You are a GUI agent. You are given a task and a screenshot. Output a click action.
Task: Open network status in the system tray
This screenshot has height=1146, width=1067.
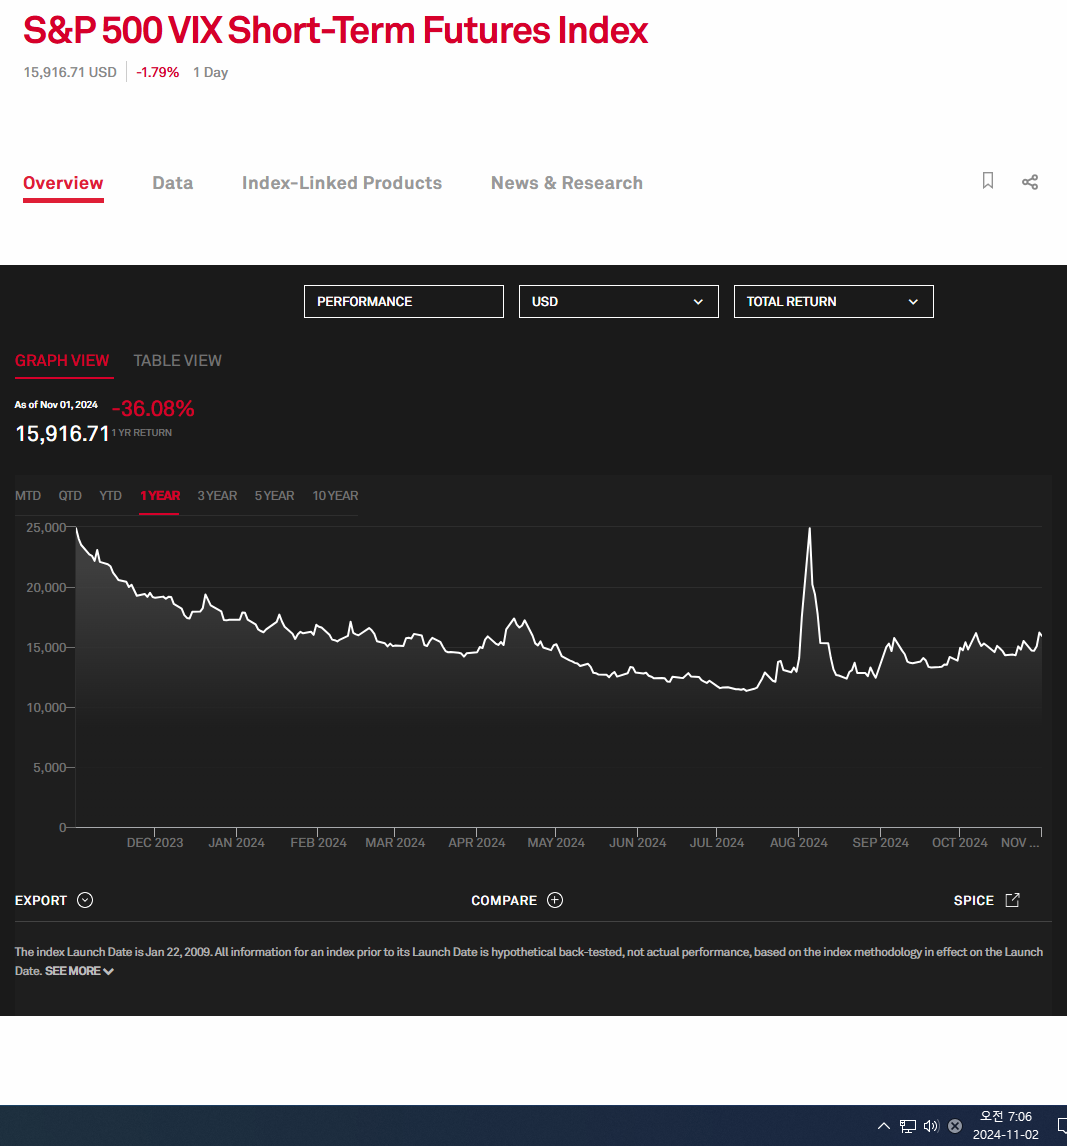pyautogui.click(x=908, y=1126)
